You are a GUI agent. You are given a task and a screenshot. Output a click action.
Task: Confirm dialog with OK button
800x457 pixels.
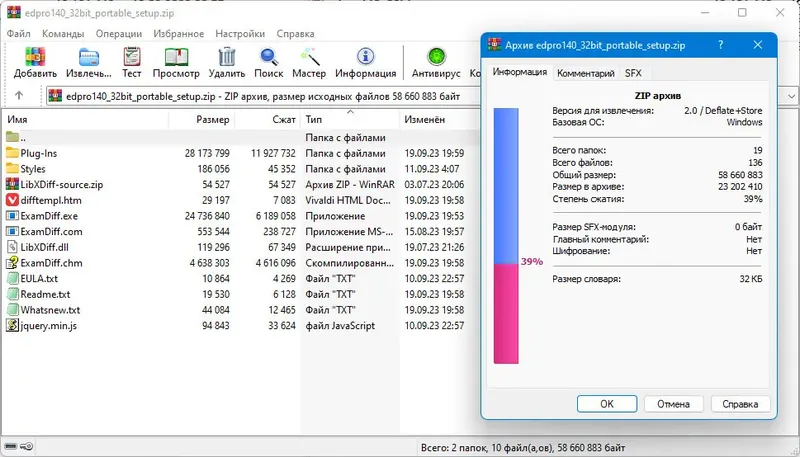[607, 404]
